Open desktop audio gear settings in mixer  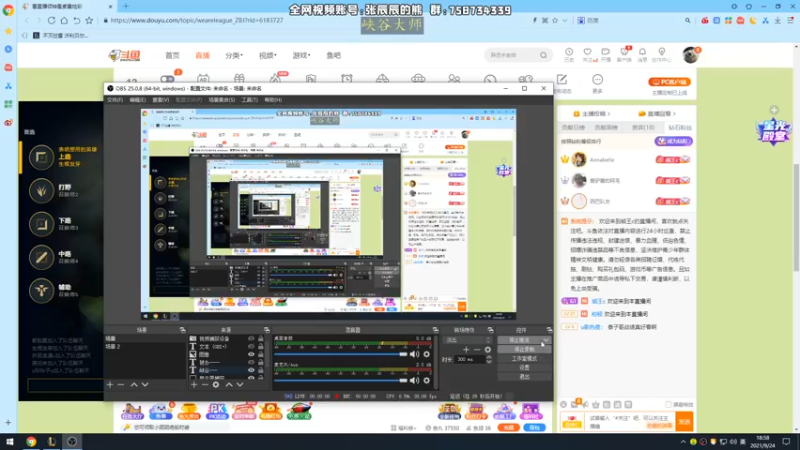tap(427, 354)
